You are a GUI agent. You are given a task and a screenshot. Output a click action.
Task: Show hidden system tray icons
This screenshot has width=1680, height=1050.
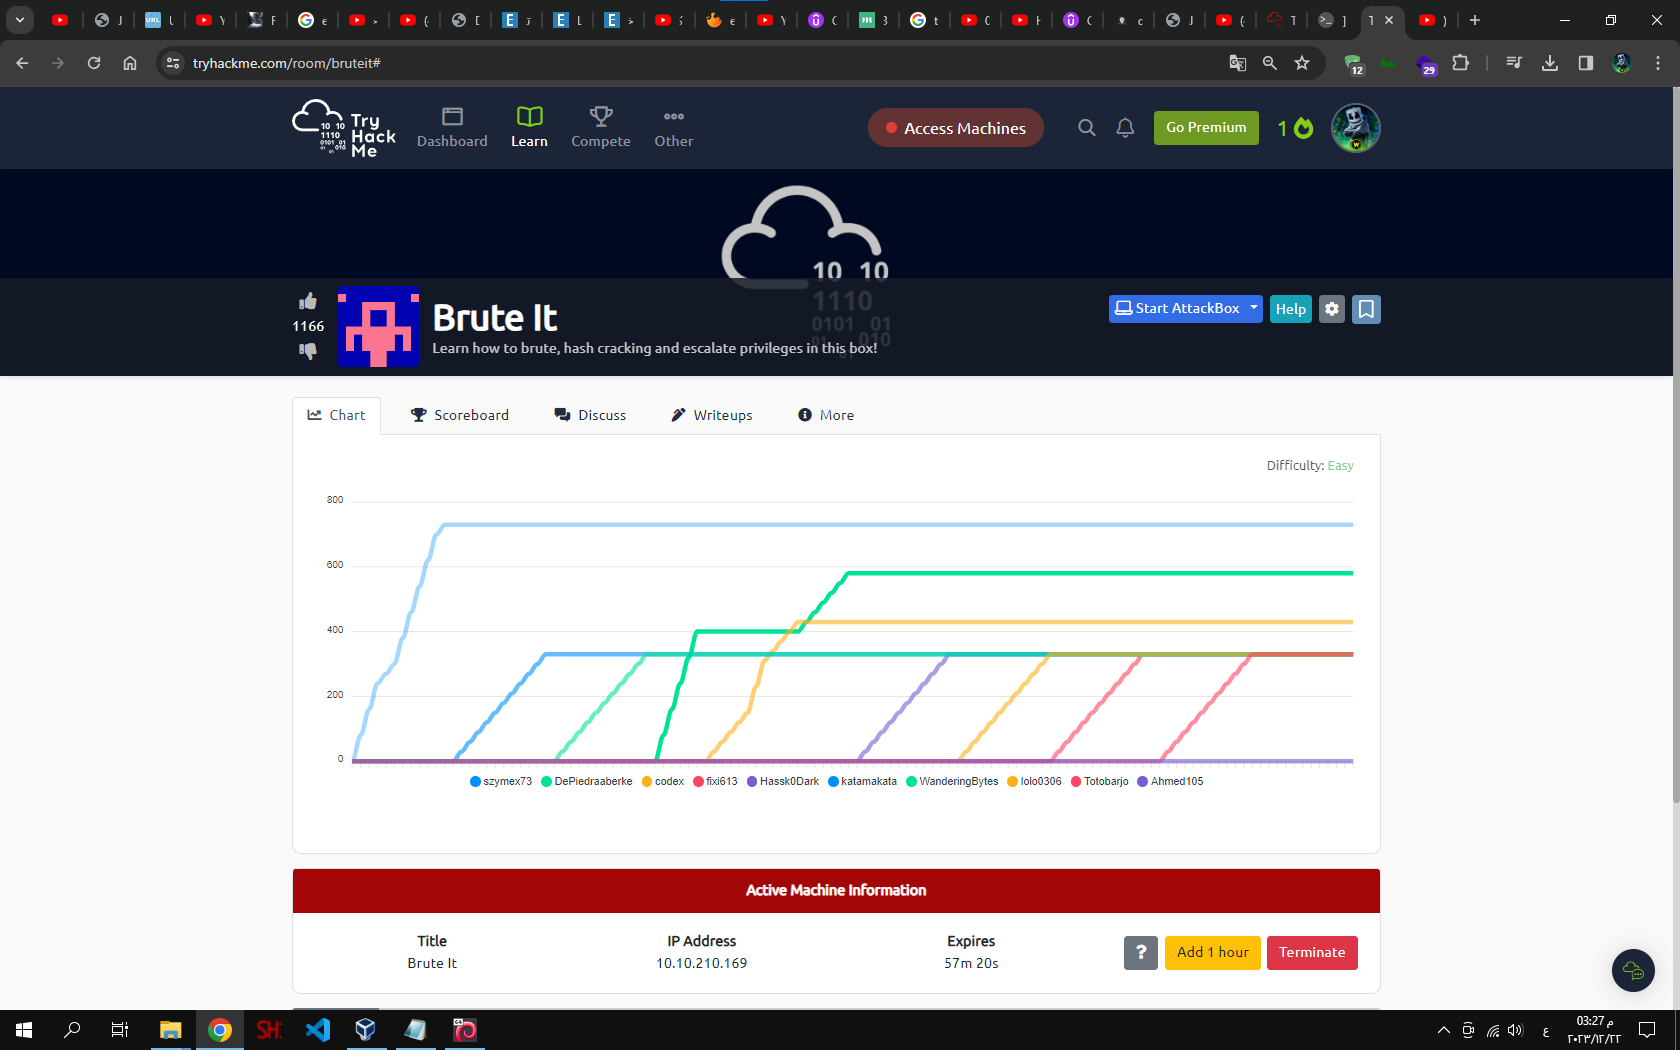pyautogui.click(x=1443, y=1030)
